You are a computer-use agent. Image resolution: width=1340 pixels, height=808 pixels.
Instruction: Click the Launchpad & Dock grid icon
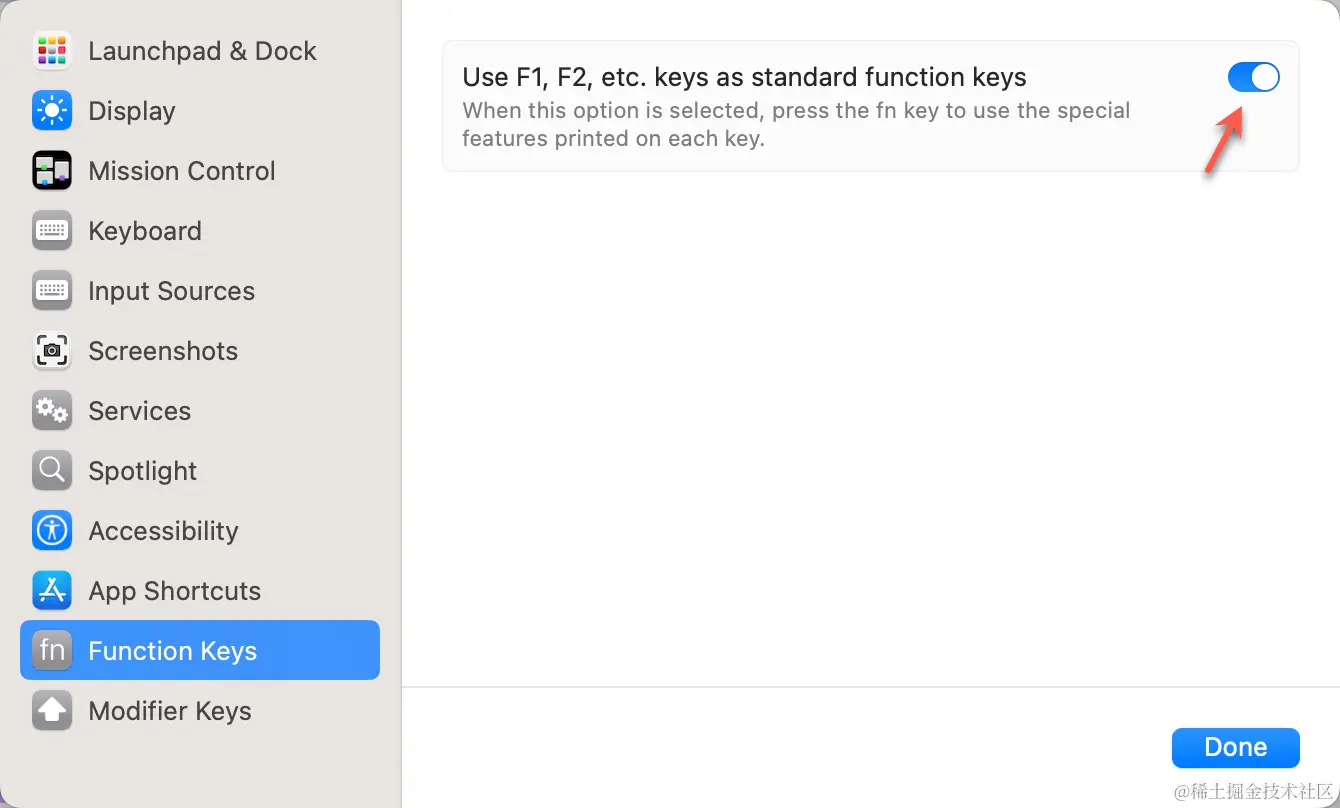[52, 51]
